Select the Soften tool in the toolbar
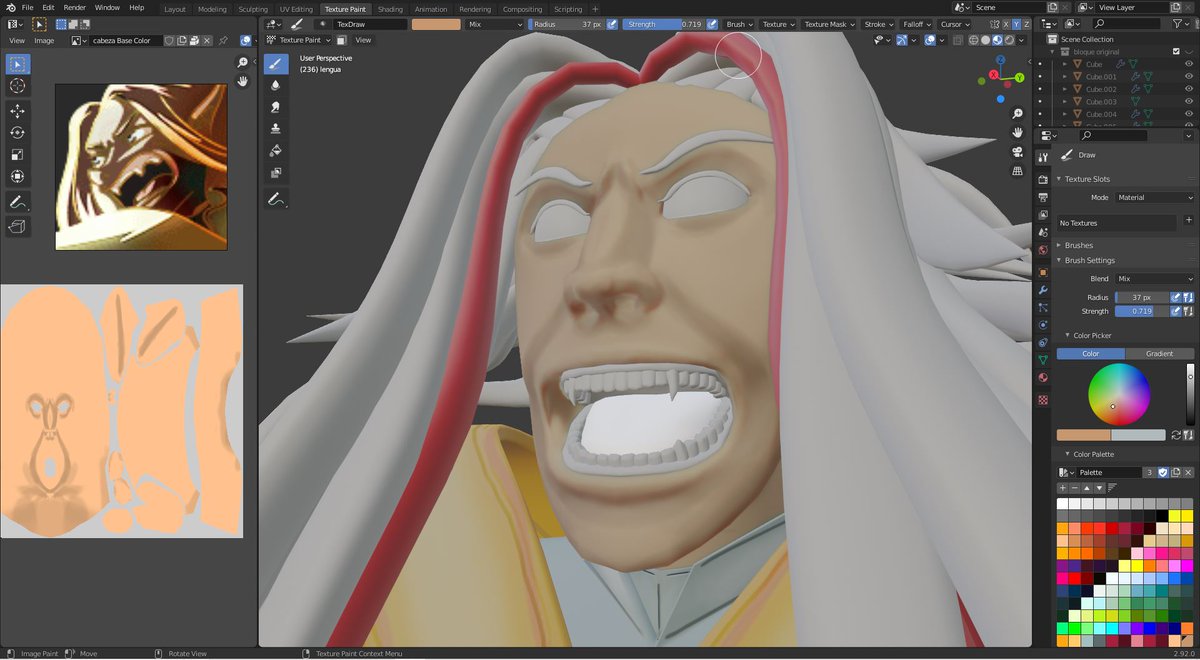1200x660 pixels. (275, 85)
